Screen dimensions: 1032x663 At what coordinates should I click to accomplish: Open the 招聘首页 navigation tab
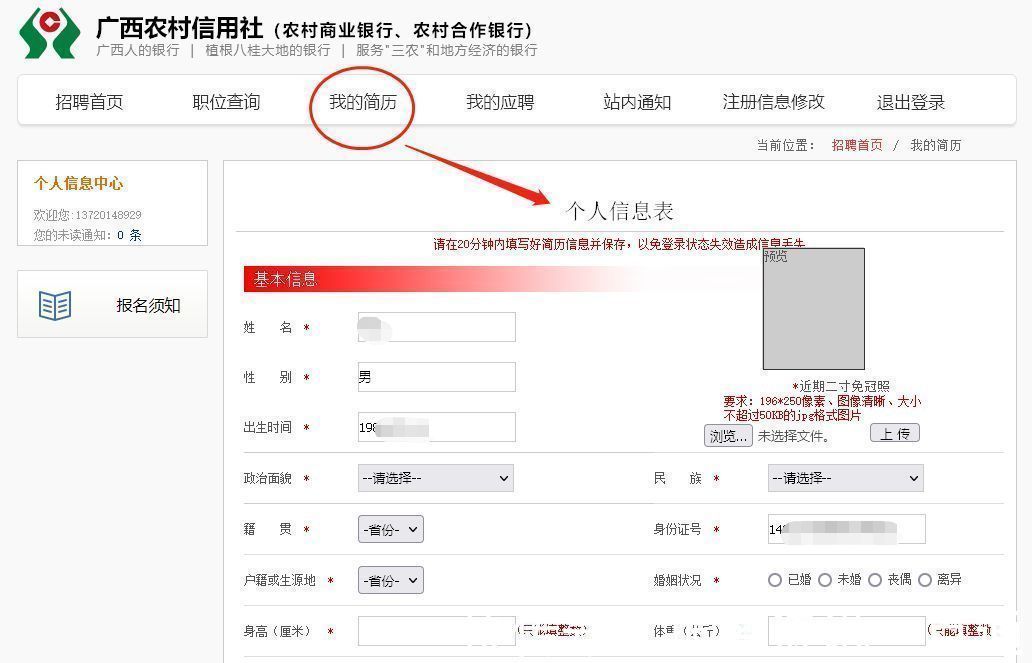[x=90, y=102]
